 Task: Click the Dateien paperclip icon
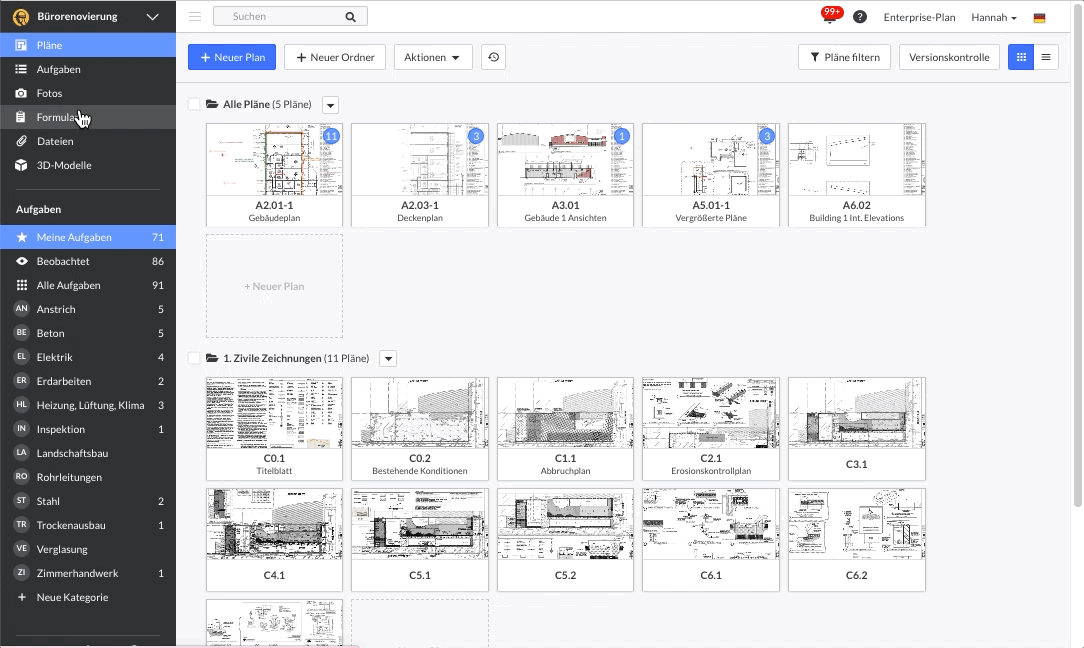(x=21, y=141)
